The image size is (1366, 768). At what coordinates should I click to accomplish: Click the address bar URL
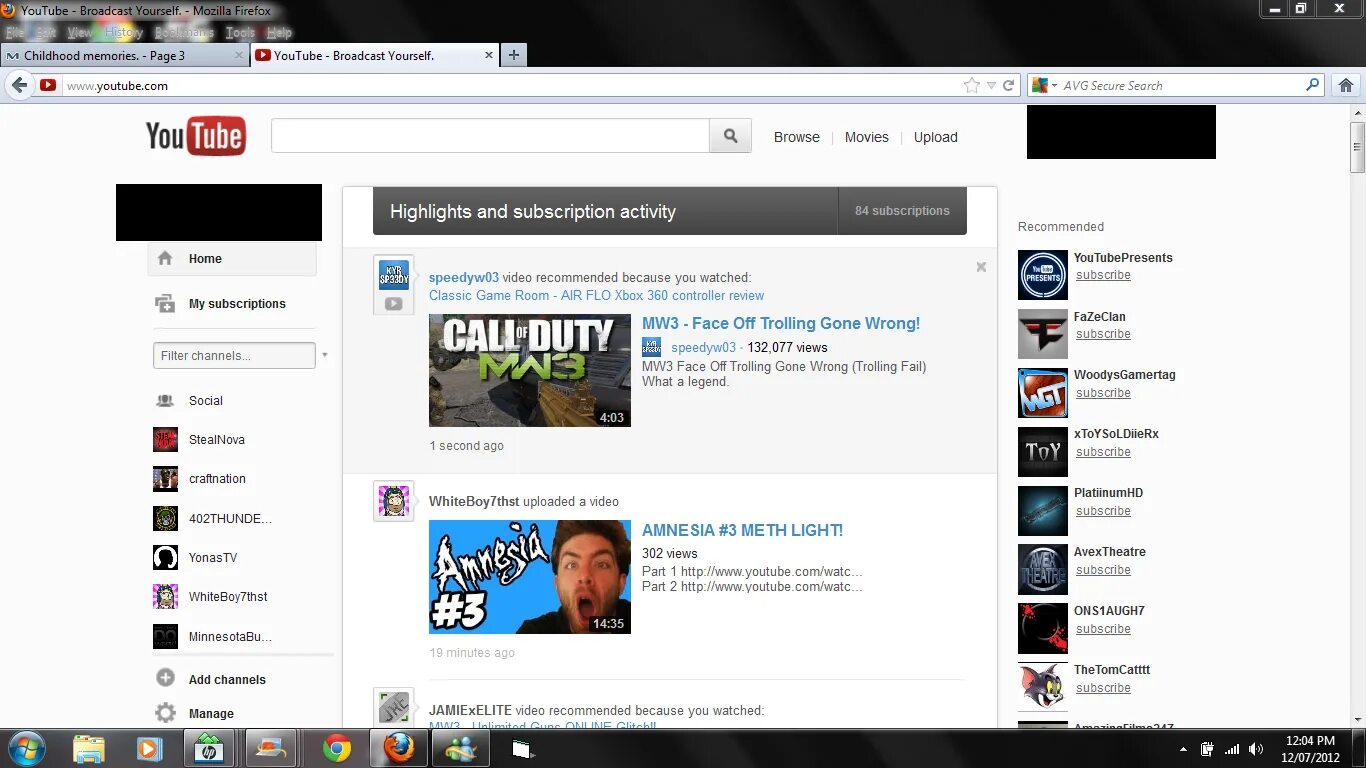tap(117, 86)
